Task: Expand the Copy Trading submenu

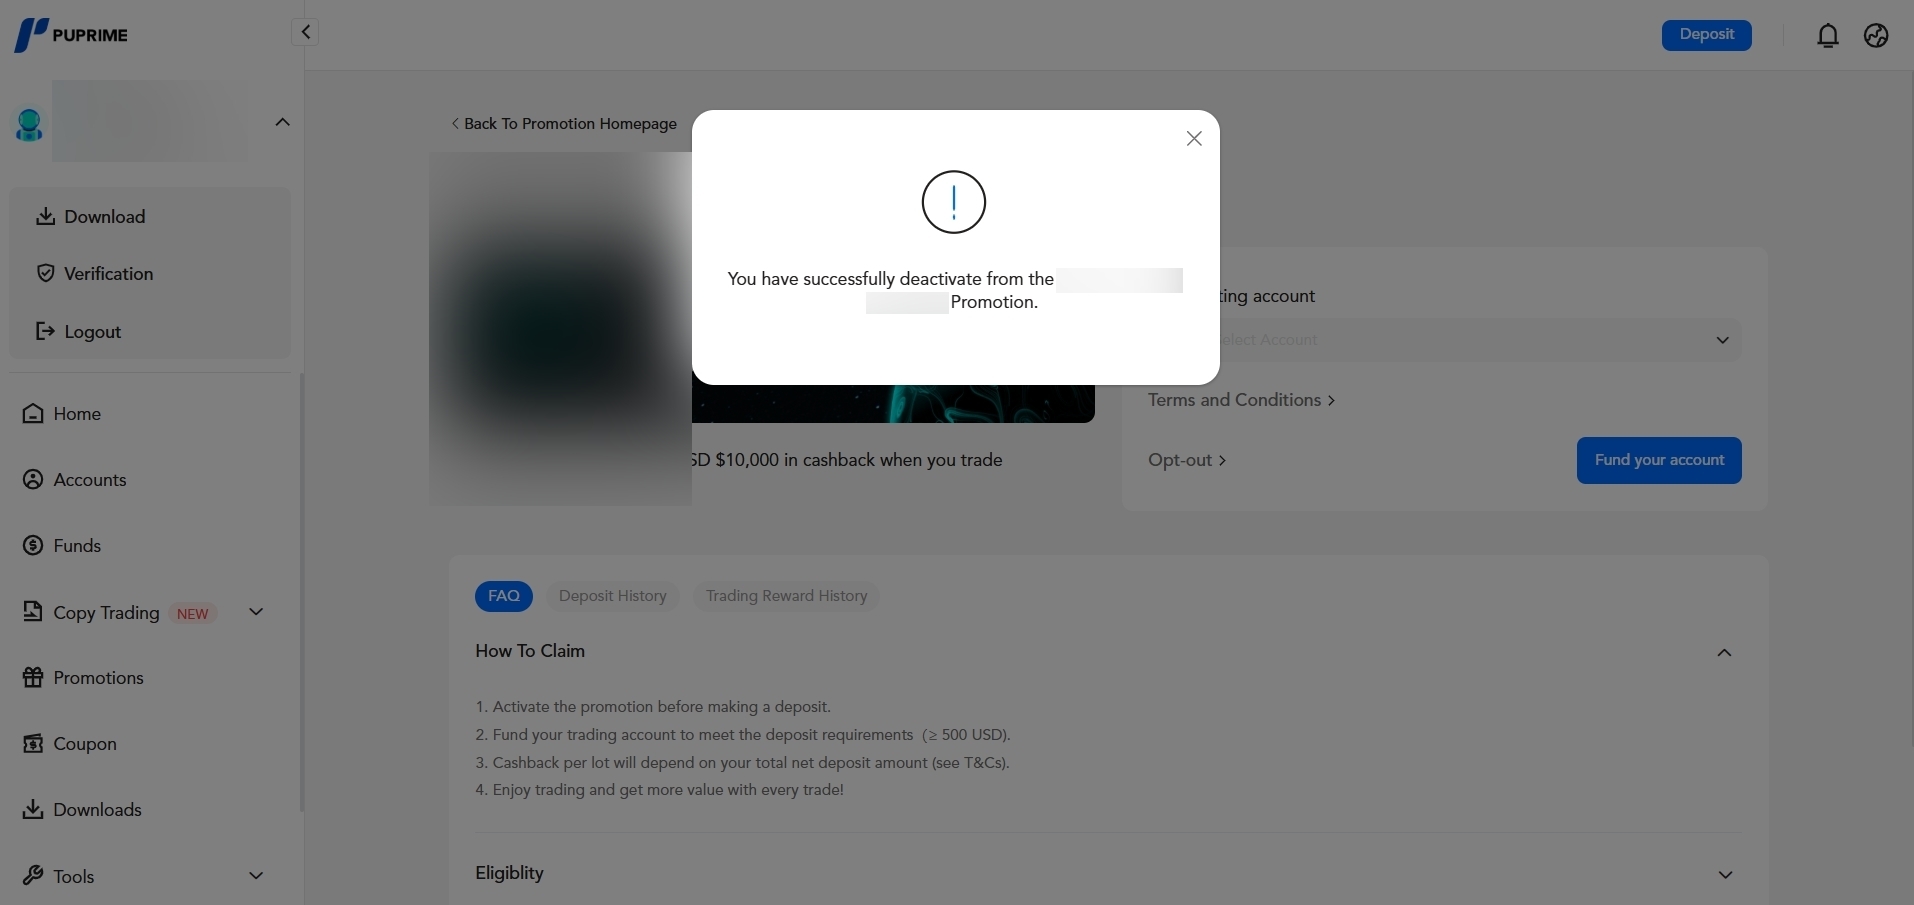Action: [256, 612]
